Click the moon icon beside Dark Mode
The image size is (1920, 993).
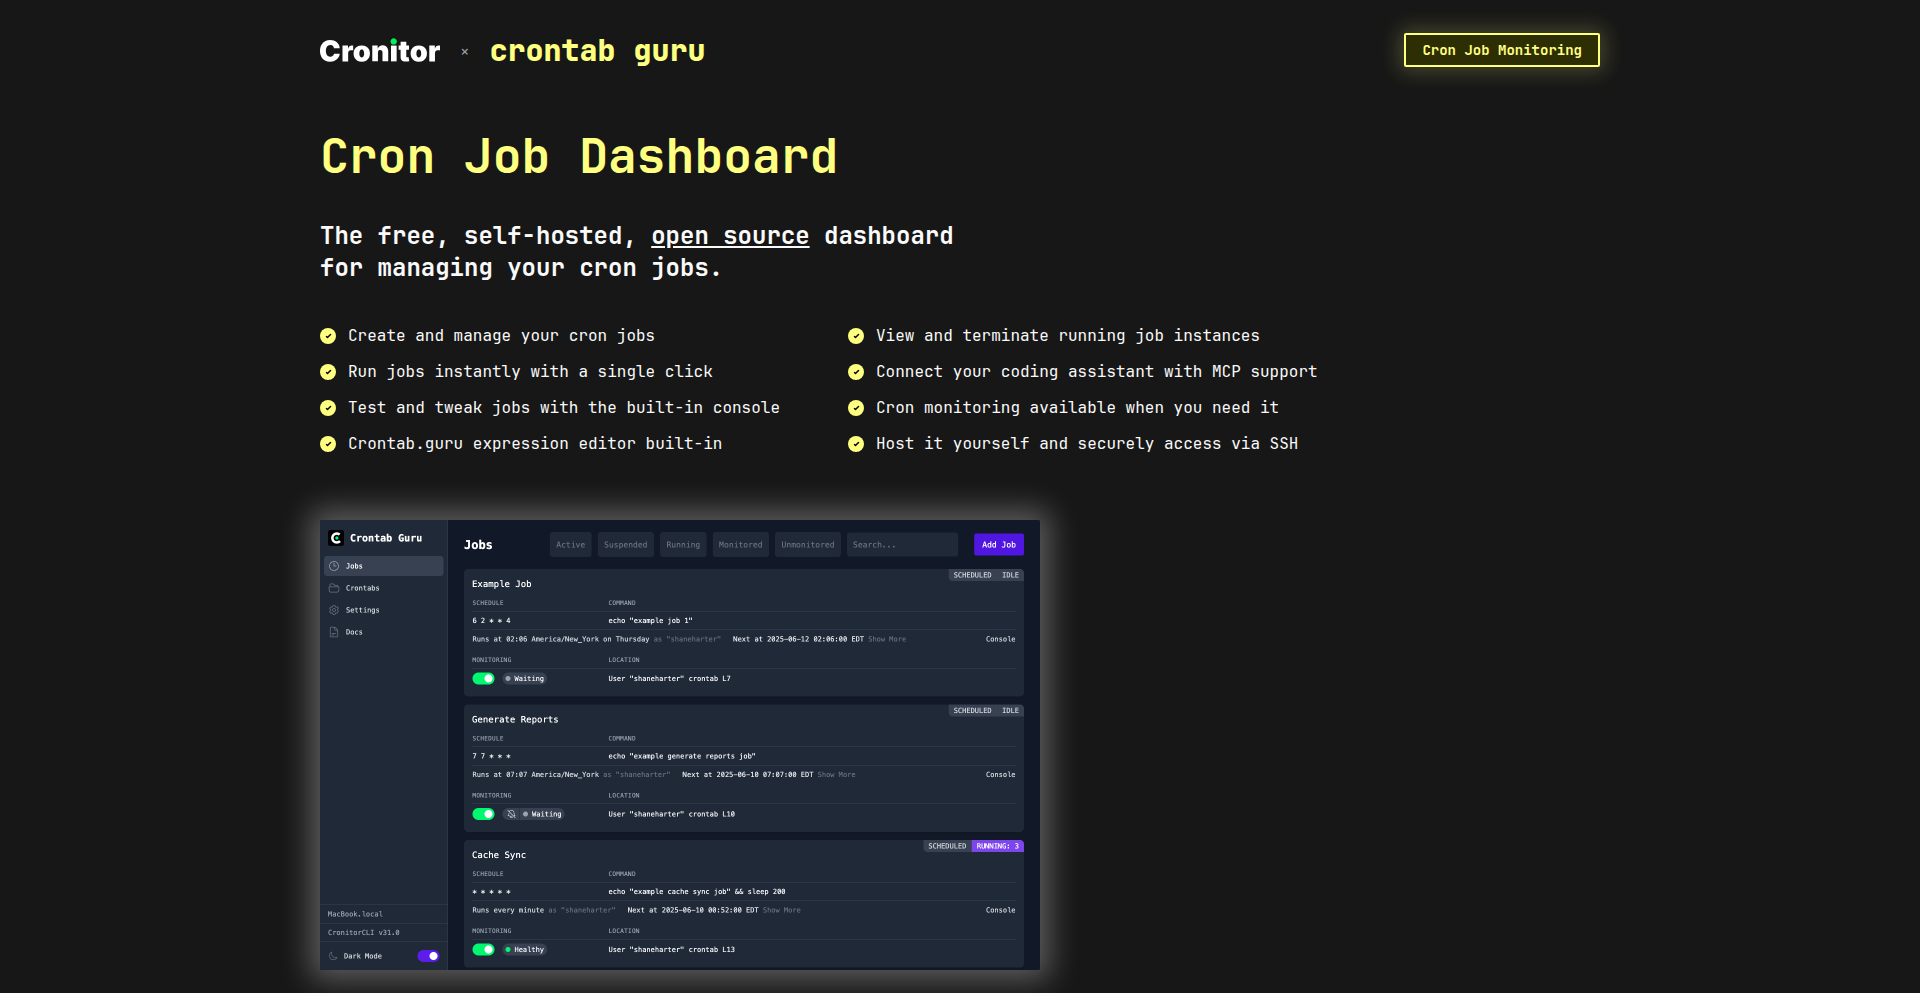point(333,956)
